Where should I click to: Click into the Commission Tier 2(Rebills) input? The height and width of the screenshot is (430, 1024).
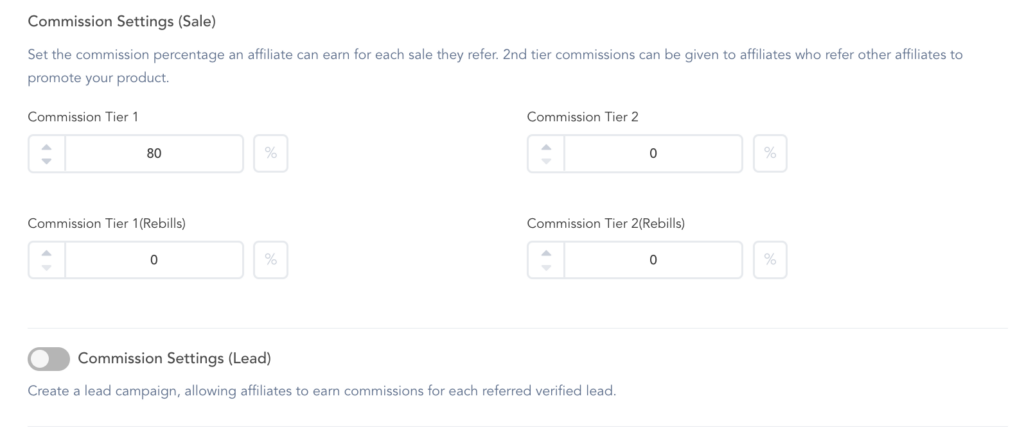(x=653, y=260)
